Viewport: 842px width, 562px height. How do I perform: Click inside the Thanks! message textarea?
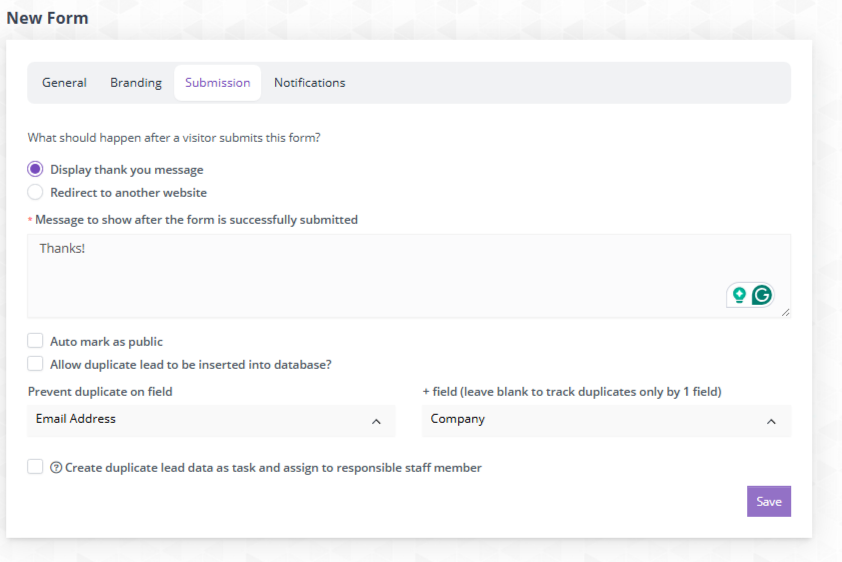pyautogui.click(x=409, y=276)
